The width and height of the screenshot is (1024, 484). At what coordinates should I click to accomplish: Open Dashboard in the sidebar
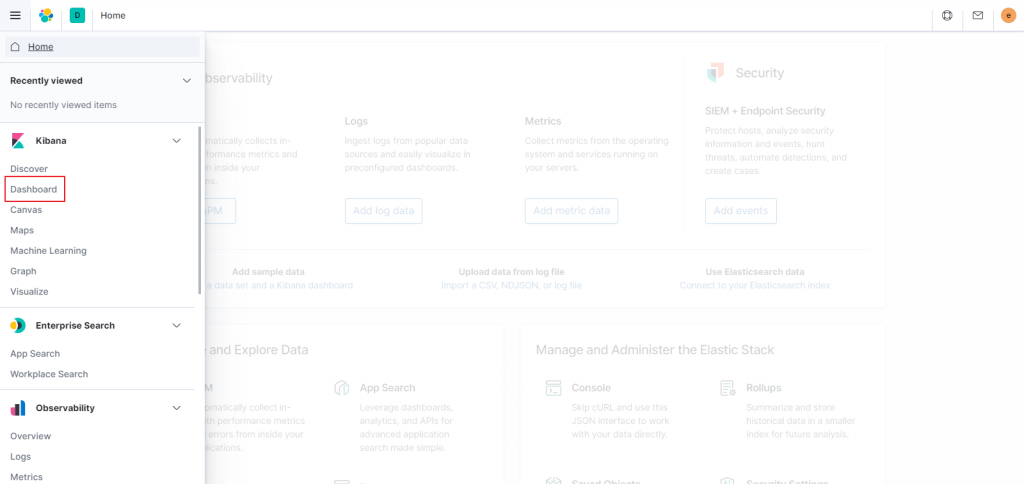pyautogui.click(x=33, y=189)
